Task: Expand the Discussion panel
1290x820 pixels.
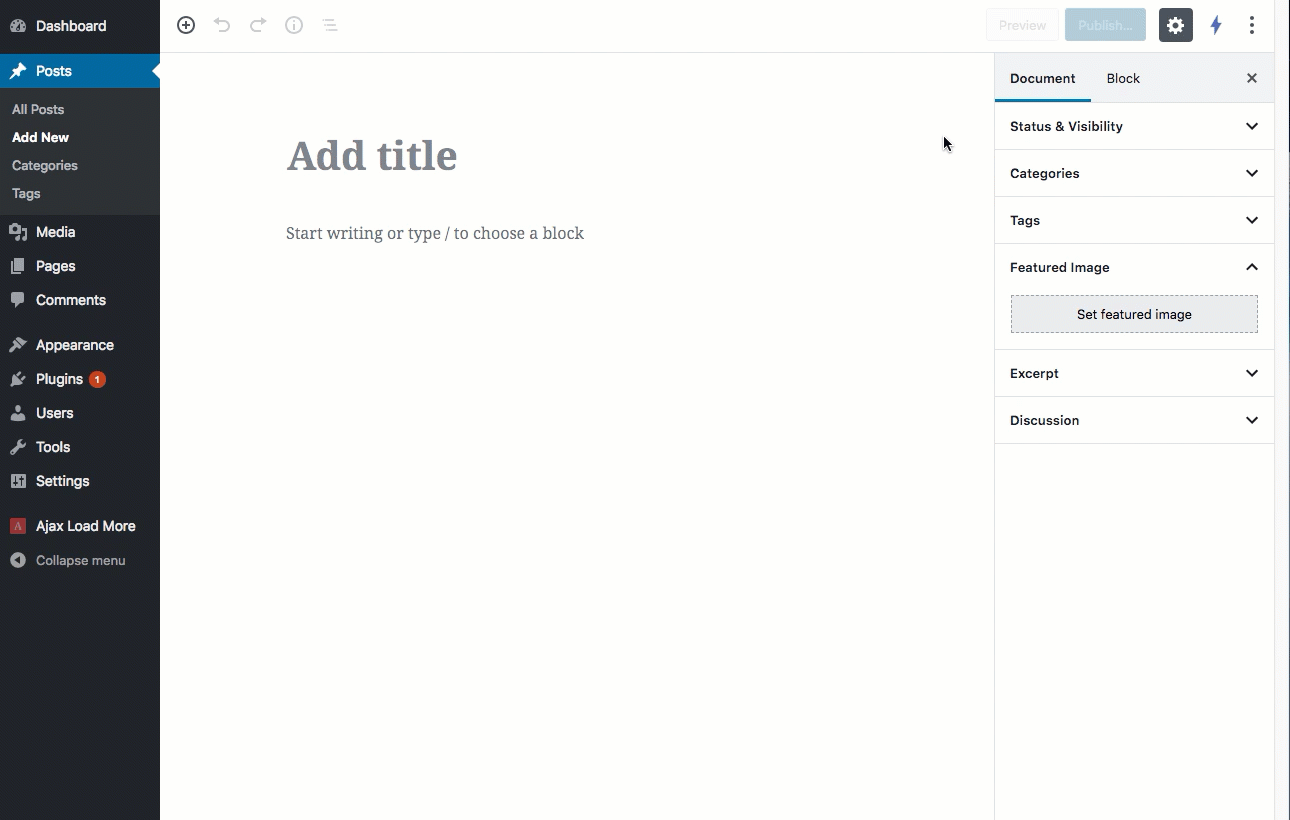Action: (x=1134, y=420)
